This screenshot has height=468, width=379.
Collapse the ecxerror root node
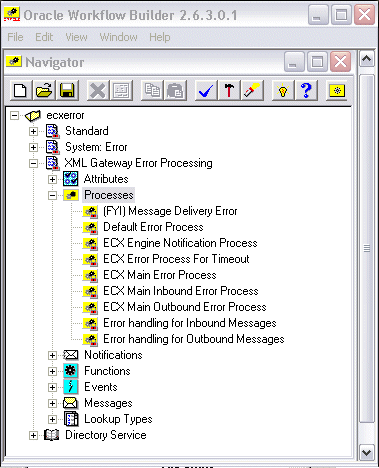14,116
